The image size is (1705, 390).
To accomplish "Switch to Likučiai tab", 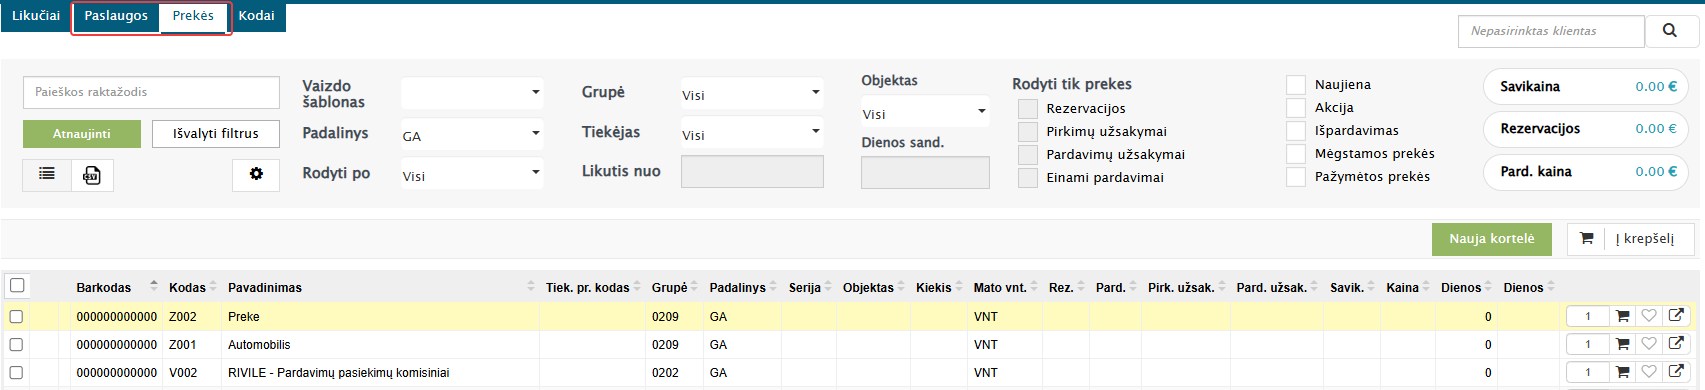I will tap(36, 16).
